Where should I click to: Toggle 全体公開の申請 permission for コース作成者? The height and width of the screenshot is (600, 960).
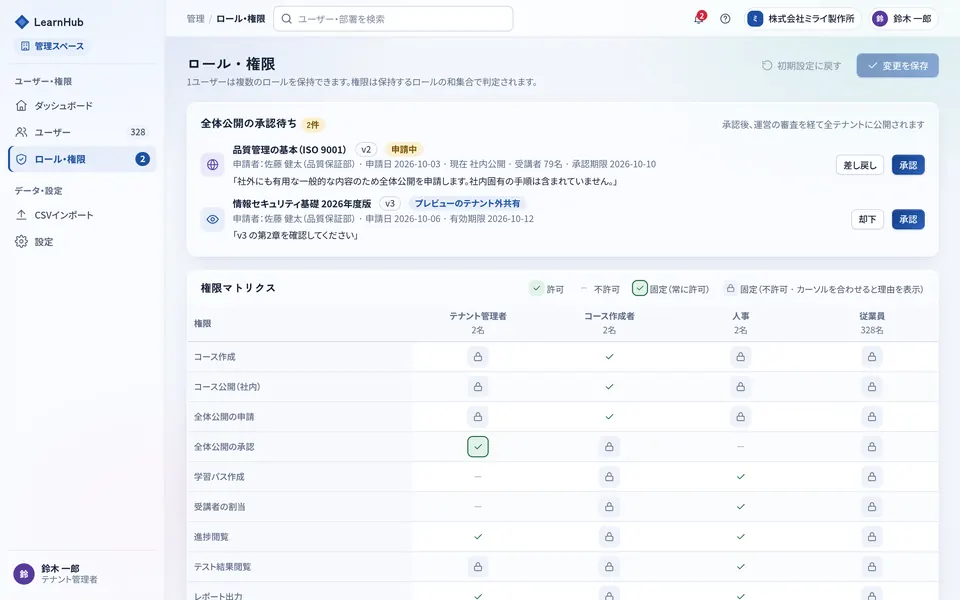pyautogui.click(x=609, y=417)
